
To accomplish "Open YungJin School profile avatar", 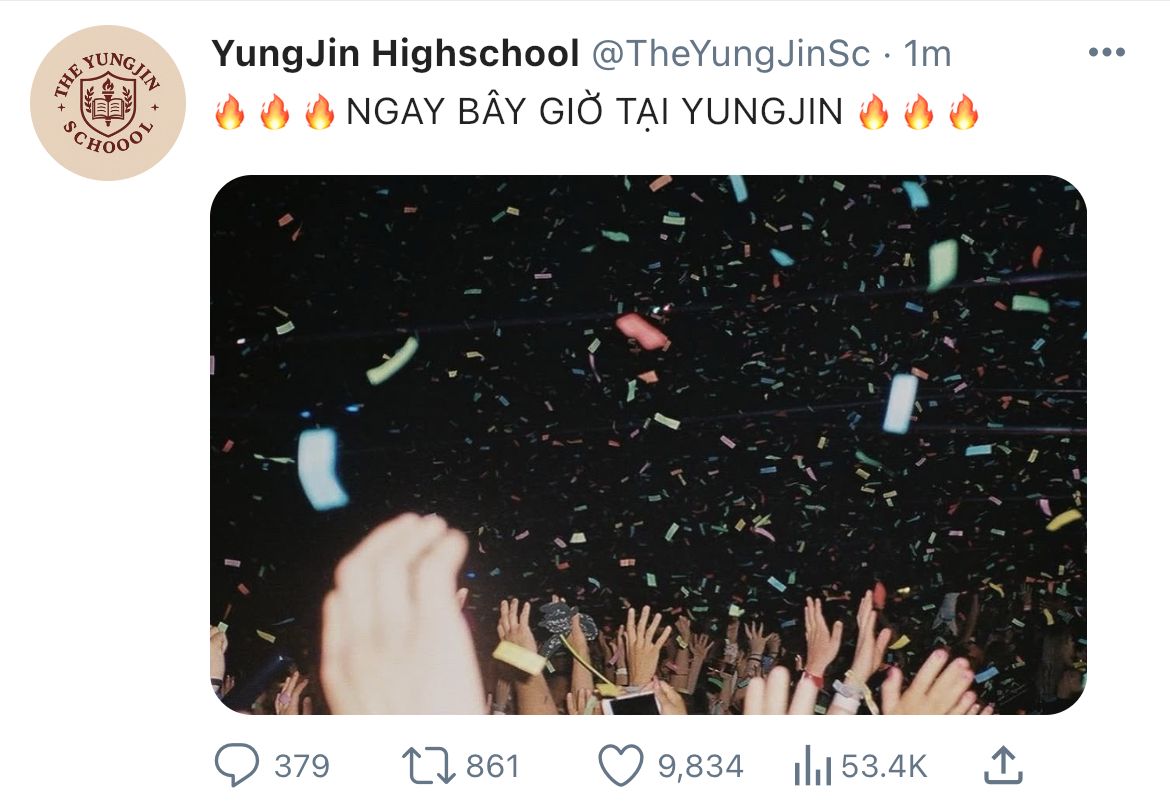I will (107, 103).
